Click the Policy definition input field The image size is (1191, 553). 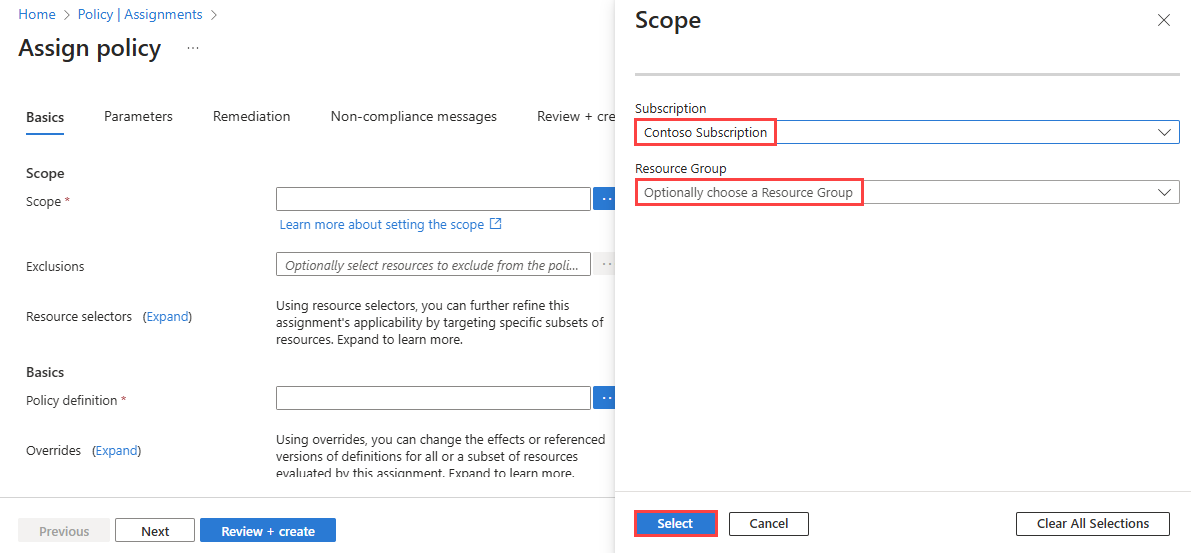(433, 398)
